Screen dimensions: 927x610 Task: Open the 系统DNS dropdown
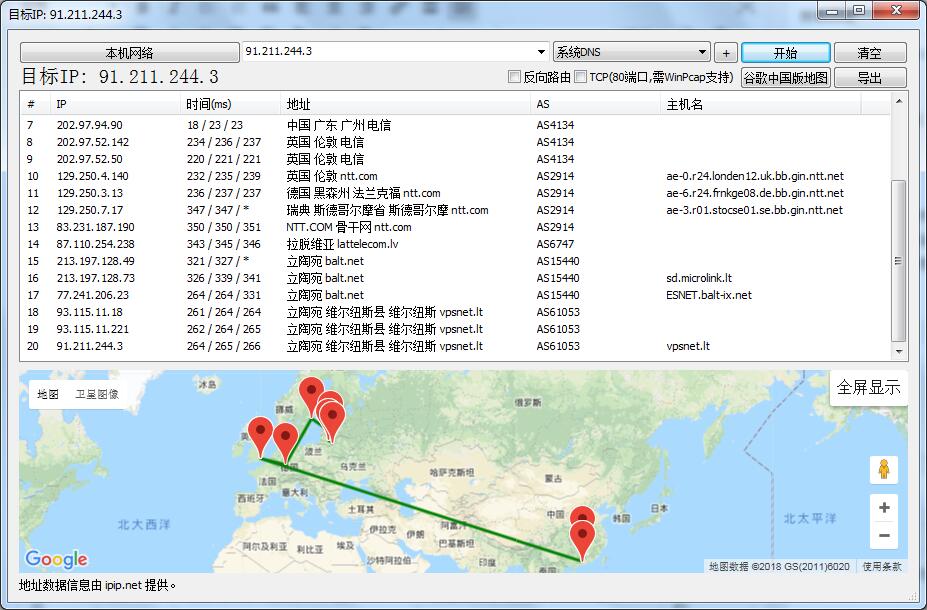(631, 51)
